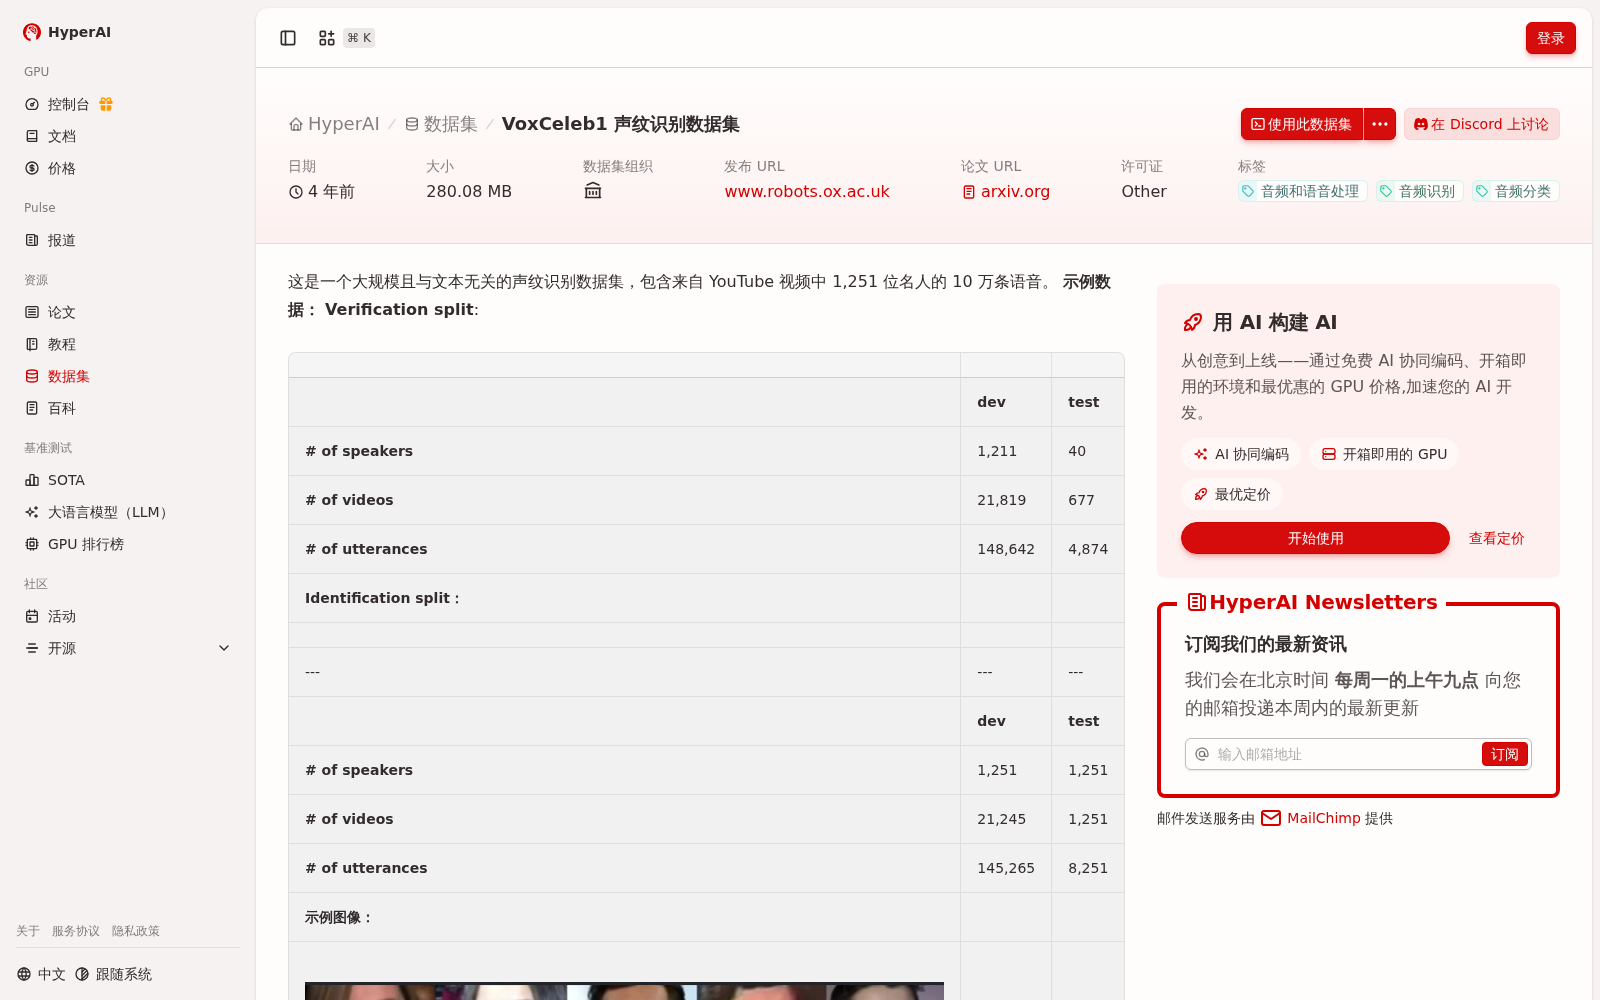Click the 280.08 MB size value
Screen dimensions: 1600x1000
point(469,191)
